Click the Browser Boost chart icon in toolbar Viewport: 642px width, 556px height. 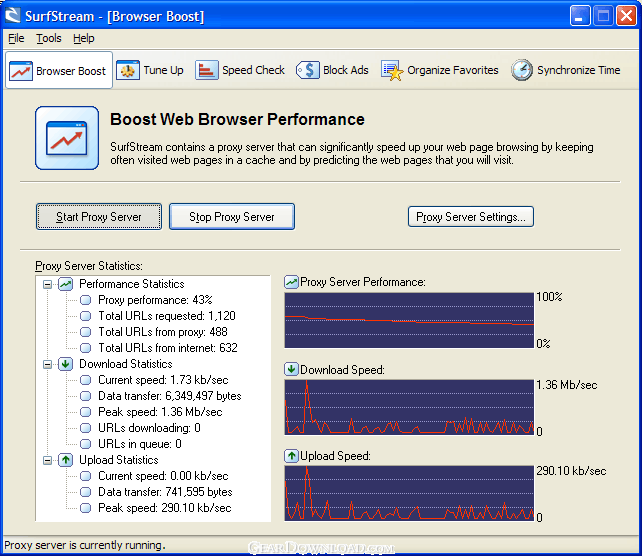[x=20, y=71]
